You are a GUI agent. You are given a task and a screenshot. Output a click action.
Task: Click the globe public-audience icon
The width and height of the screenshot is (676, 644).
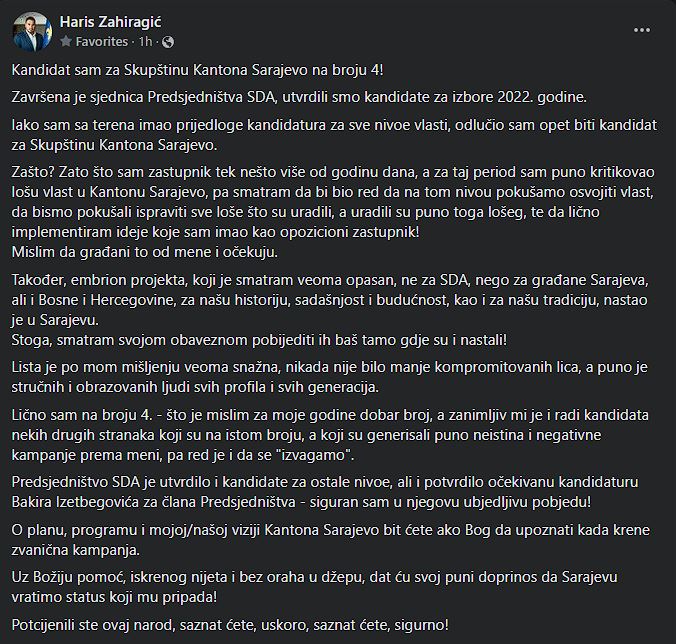pos(168,42)
